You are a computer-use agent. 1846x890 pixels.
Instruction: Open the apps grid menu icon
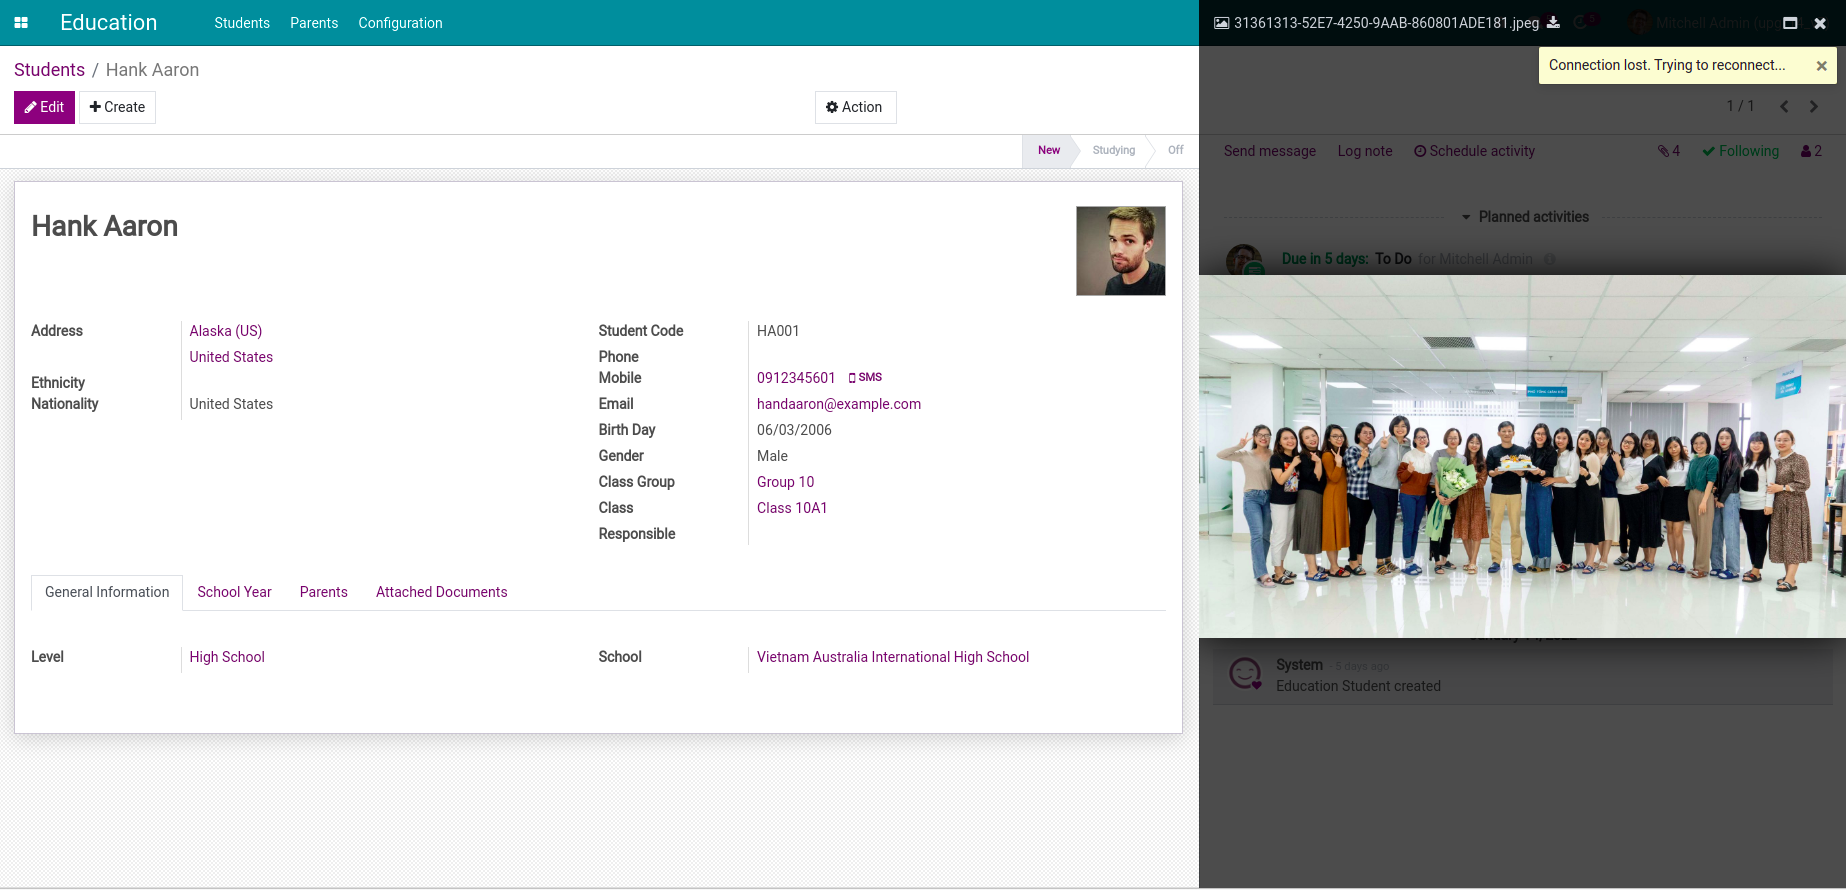coord(21,23)
